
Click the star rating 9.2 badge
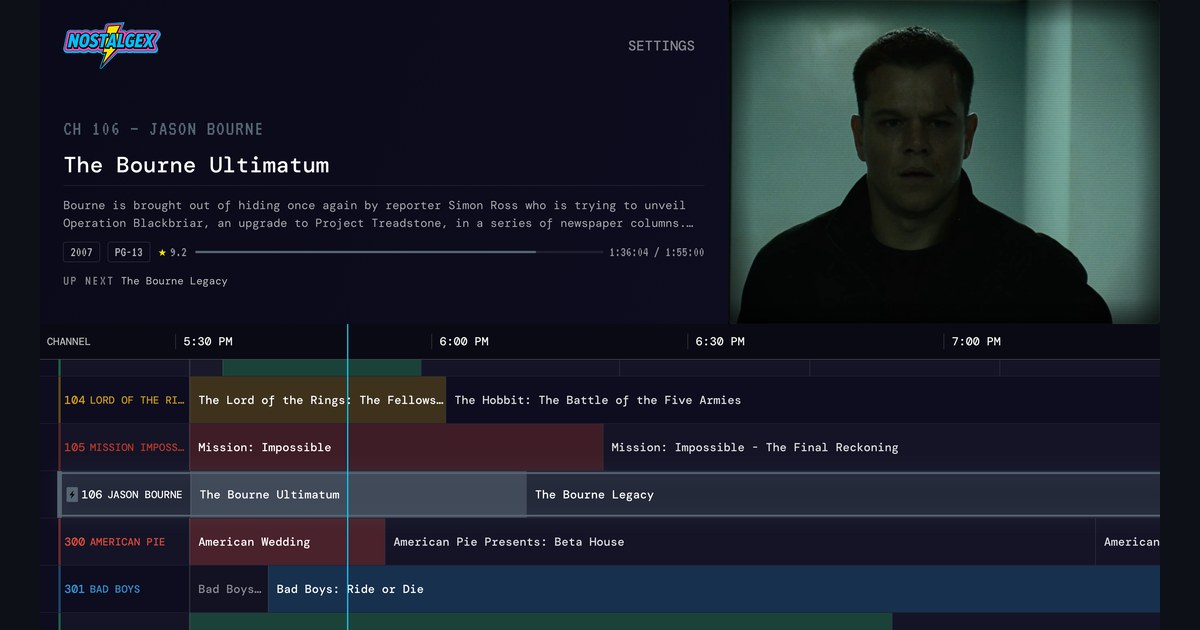173,253
